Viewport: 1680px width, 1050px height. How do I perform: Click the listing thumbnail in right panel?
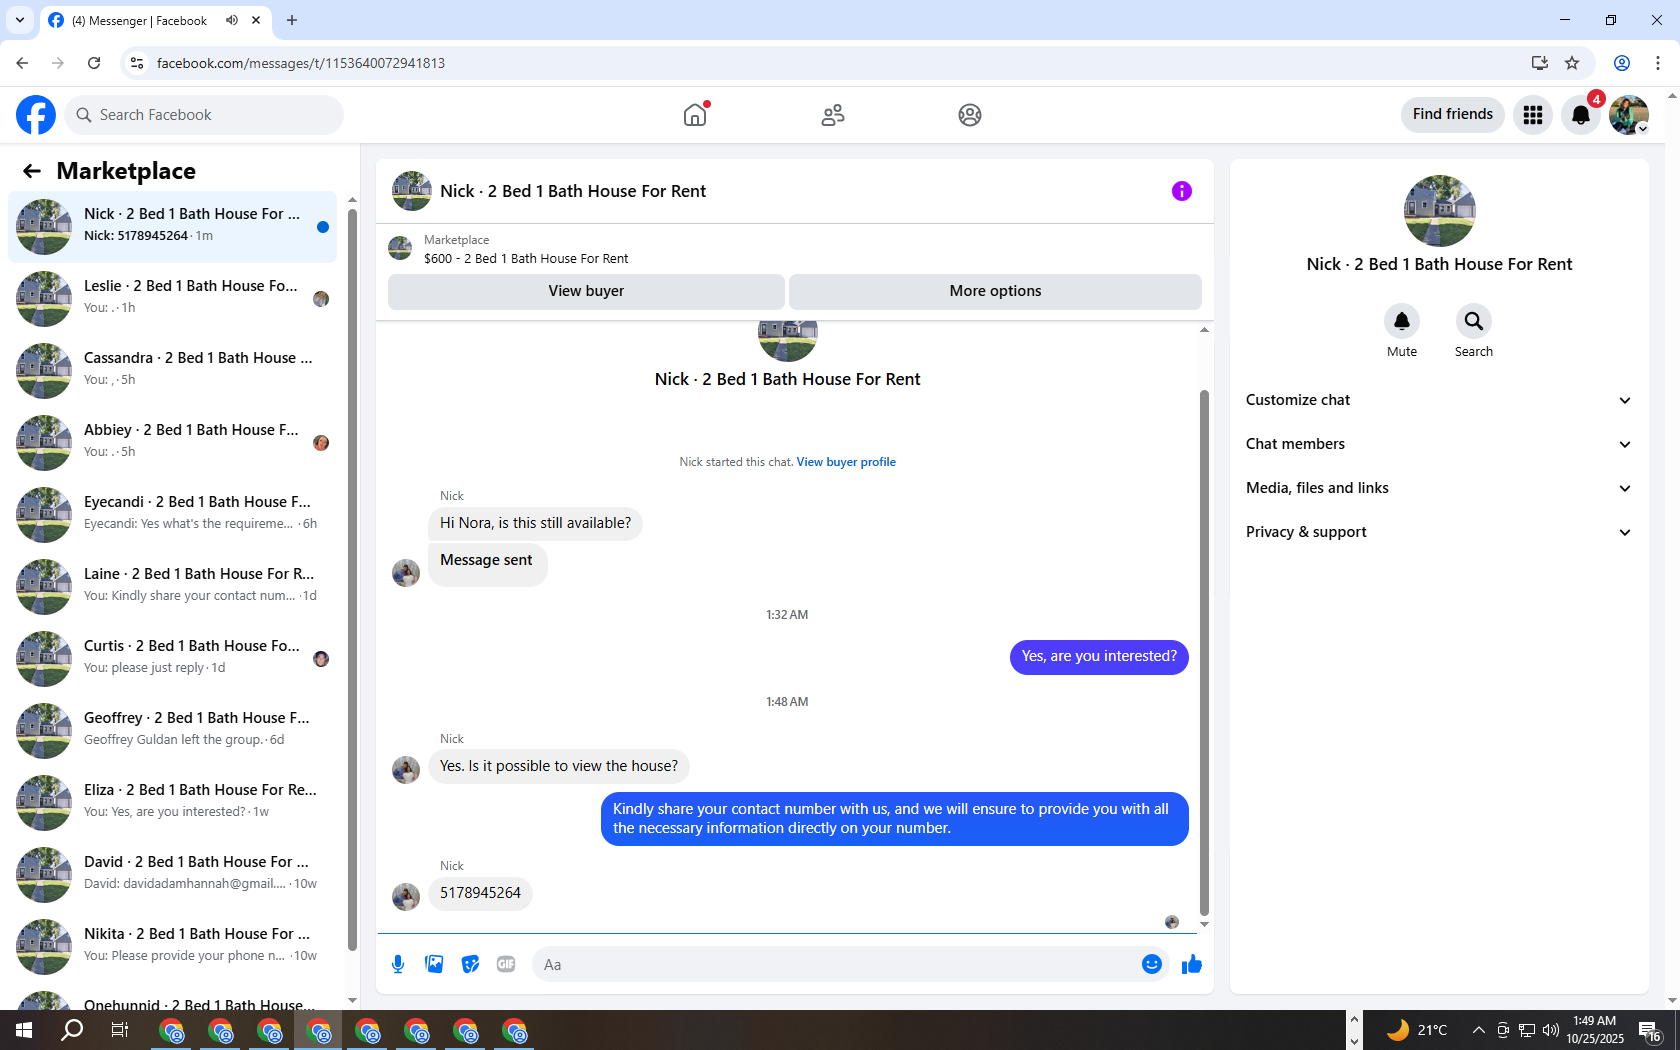[1439, 211]
